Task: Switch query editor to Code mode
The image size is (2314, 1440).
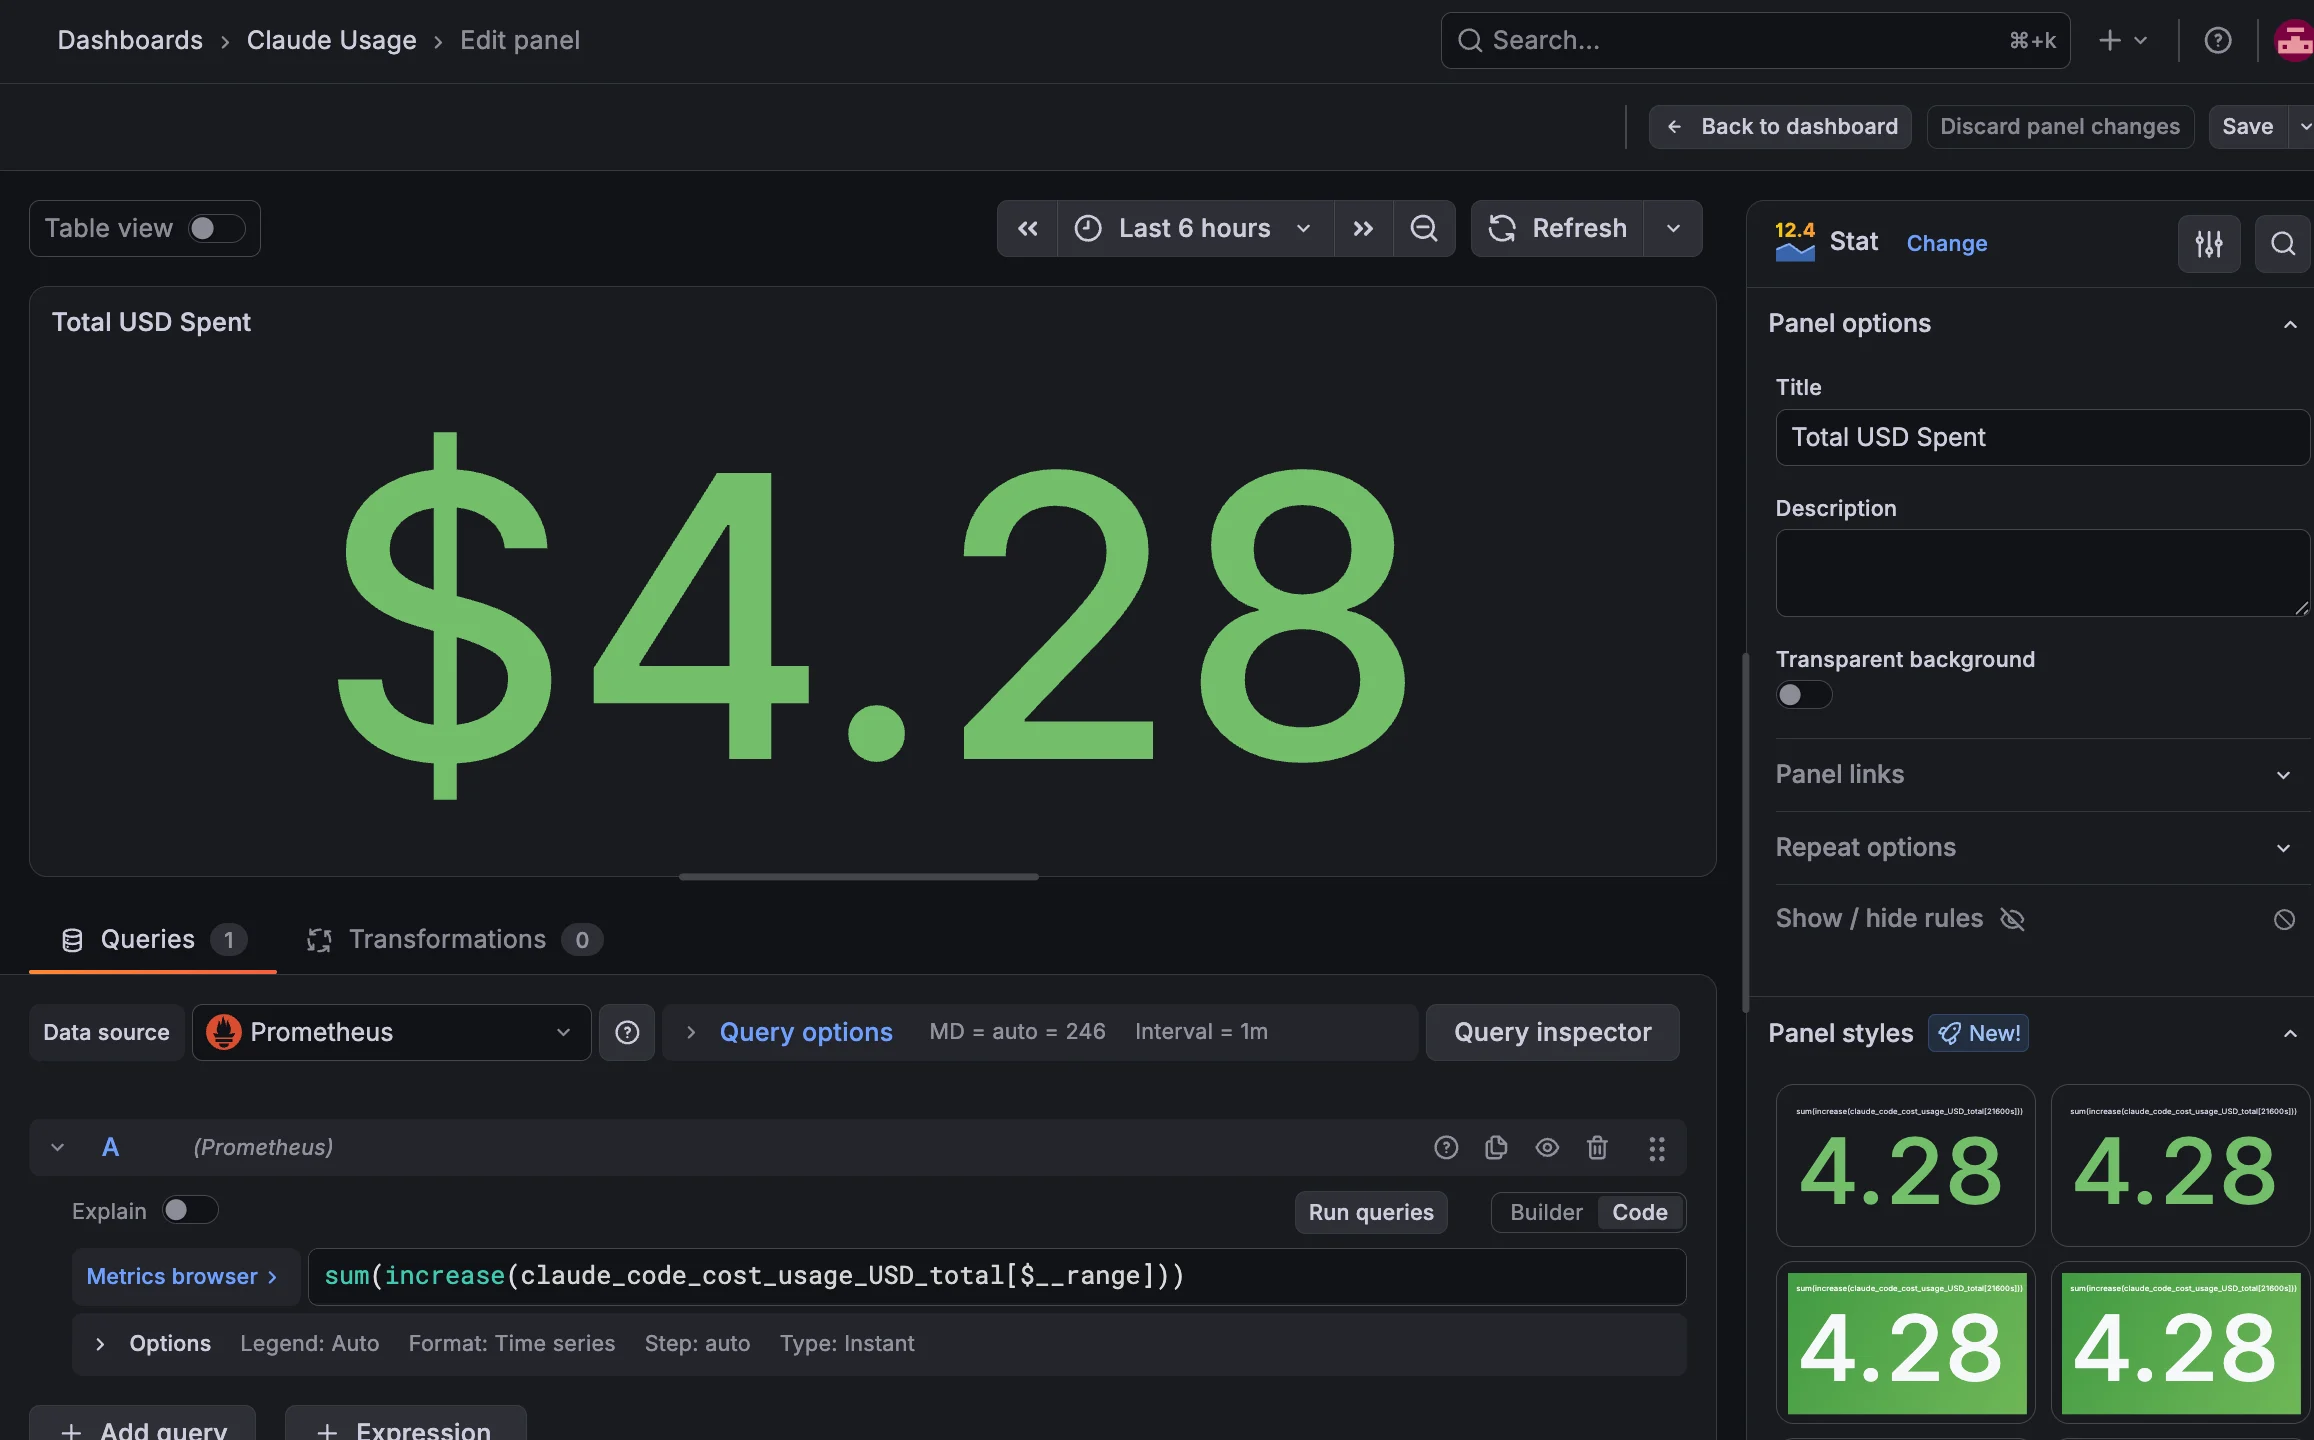Action: (x=1640, y=1213)
